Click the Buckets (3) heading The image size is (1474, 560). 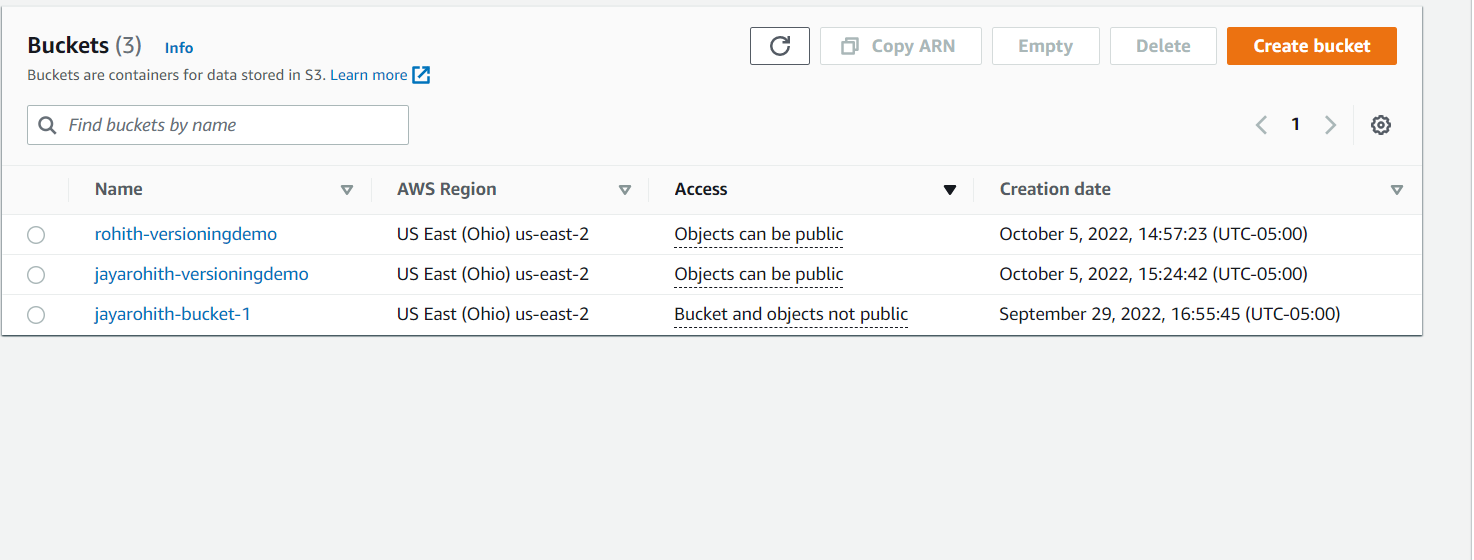click(85, 46)
